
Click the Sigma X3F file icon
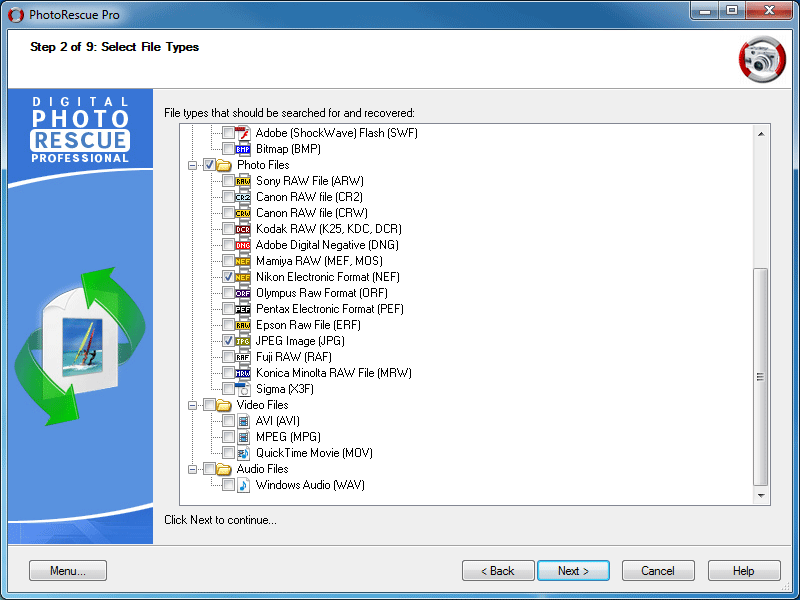point(243,389)
